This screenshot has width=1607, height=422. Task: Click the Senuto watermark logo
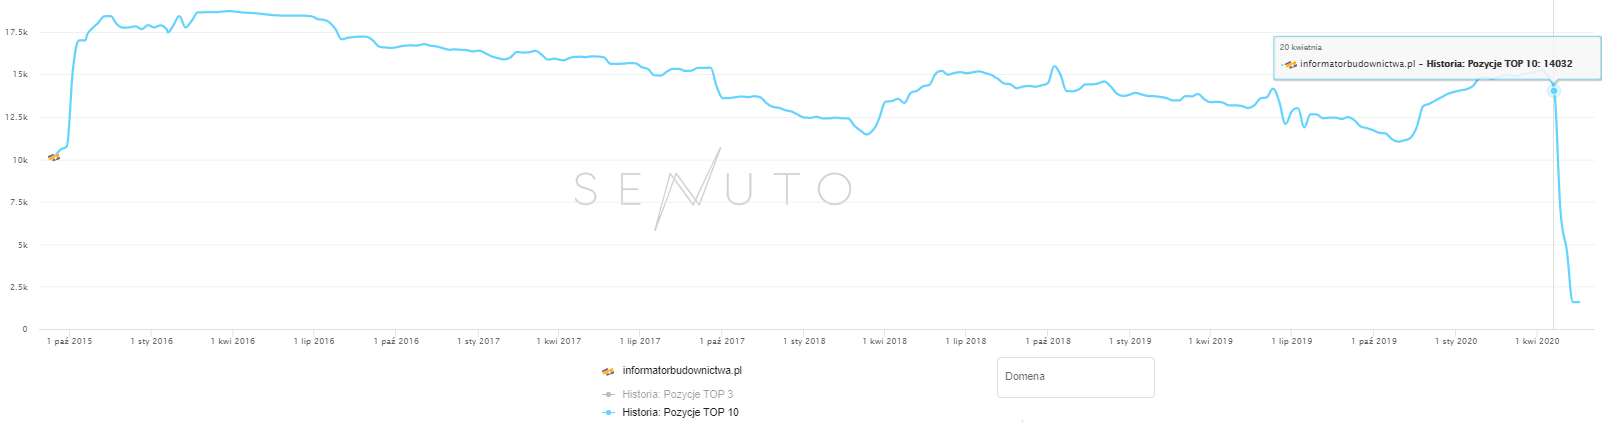coord(712,188)
